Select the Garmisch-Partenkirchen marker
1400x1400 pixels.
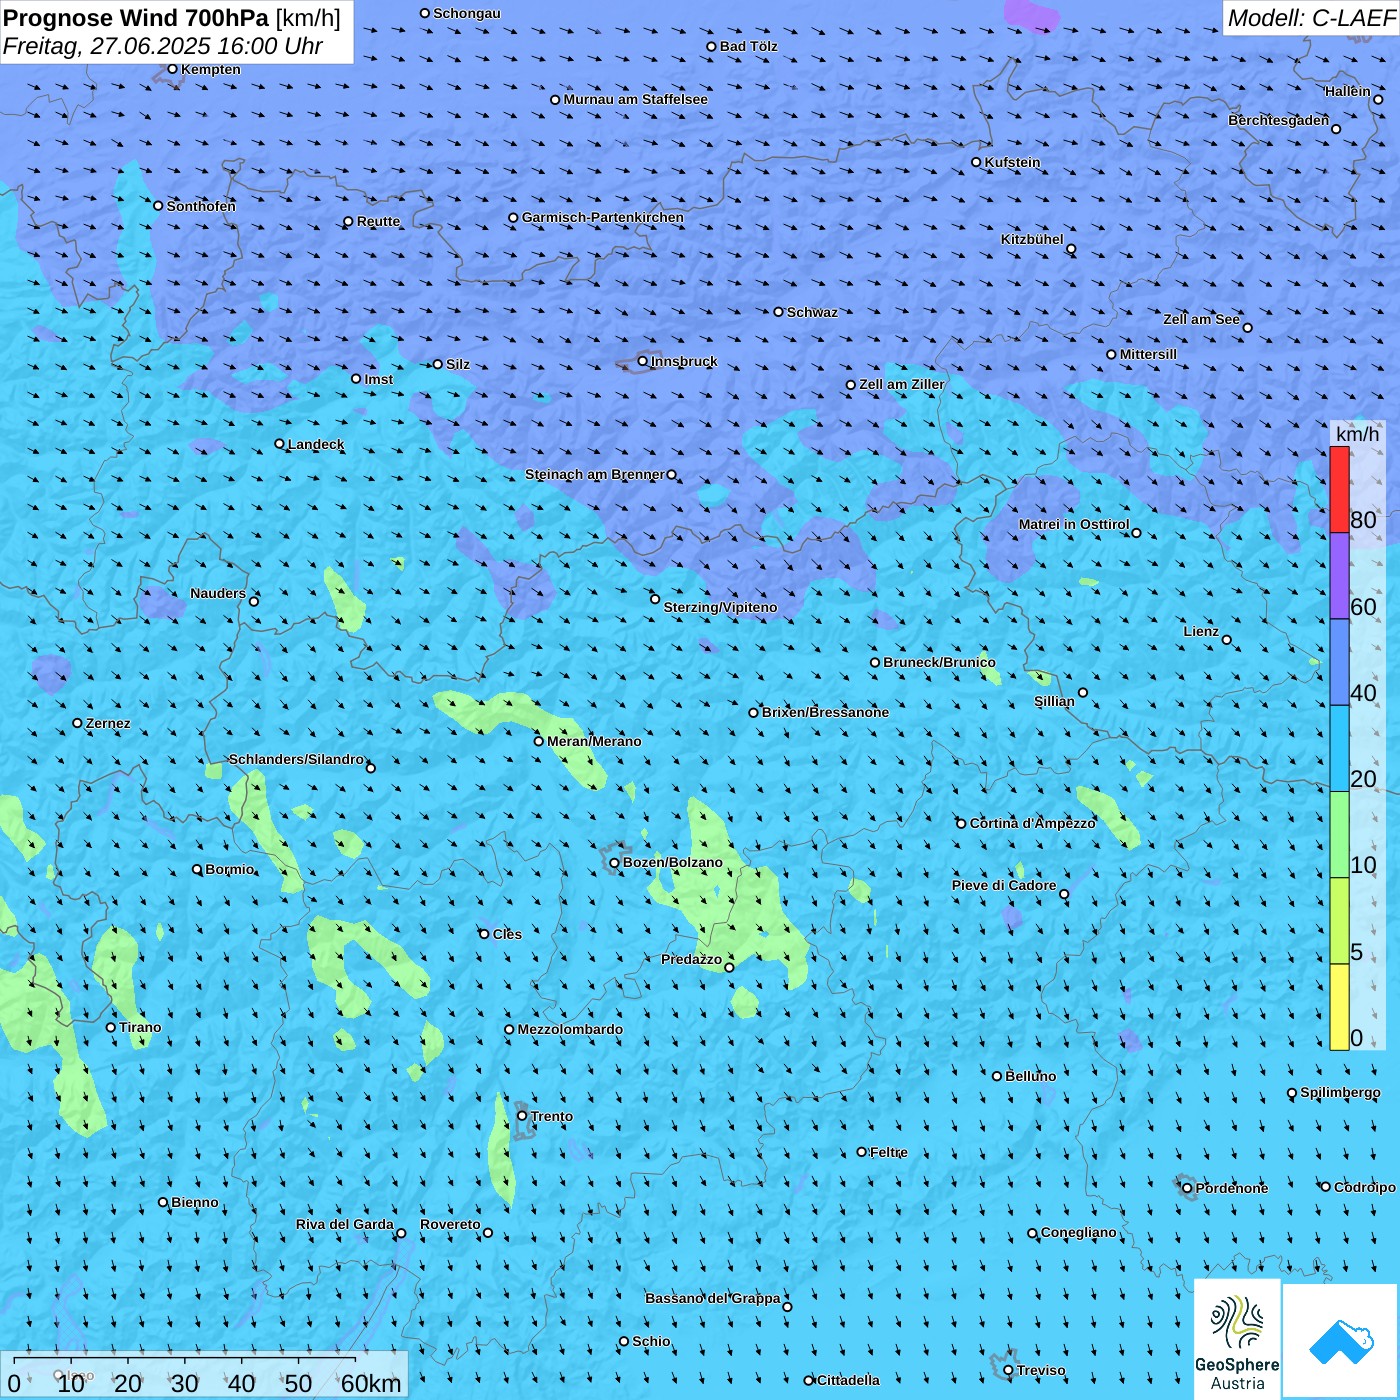coord(514,218)
